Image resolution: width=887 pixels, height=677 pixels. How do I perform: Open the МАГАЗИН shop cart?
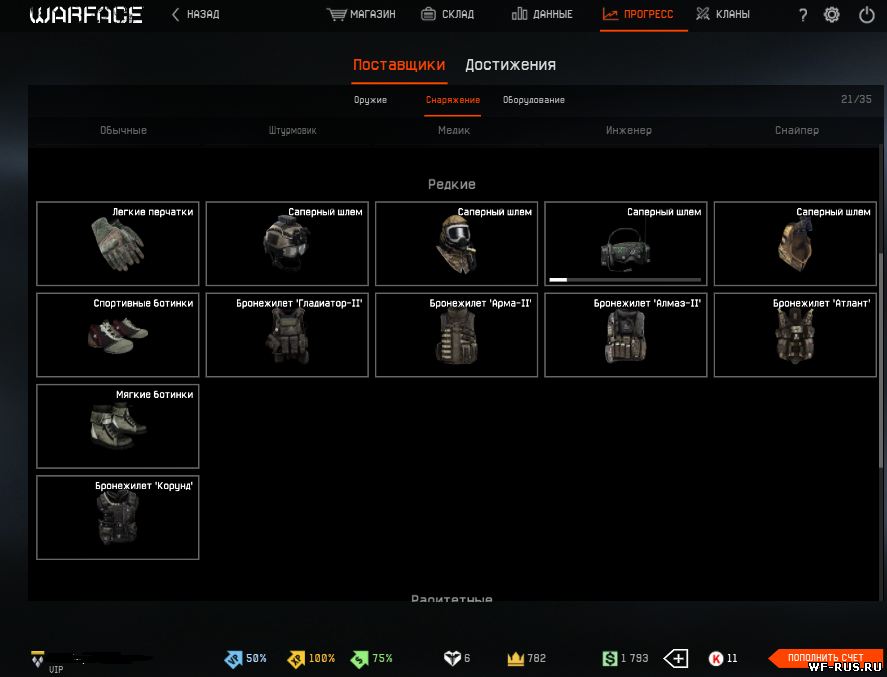point(361,15)
